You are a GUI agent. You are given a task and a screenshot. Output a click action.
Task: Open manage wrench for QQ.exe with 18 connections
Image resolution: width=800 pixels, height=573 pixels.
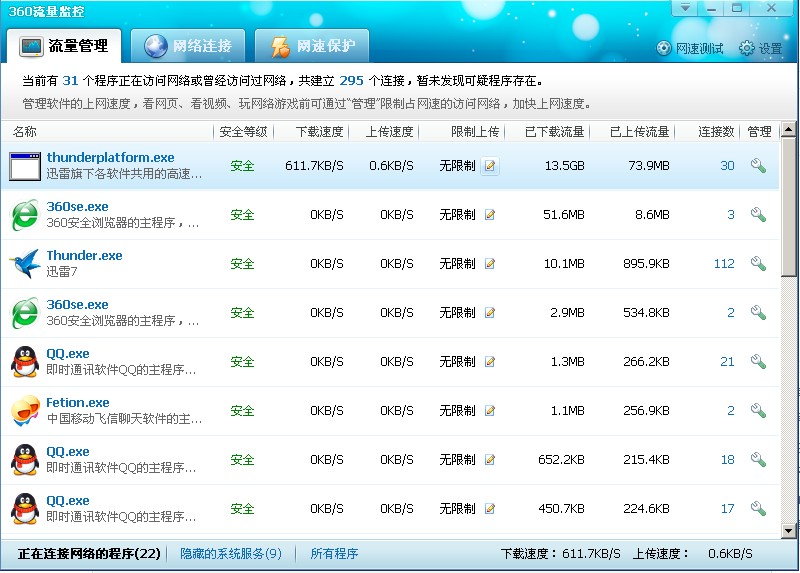coord(758,459)
